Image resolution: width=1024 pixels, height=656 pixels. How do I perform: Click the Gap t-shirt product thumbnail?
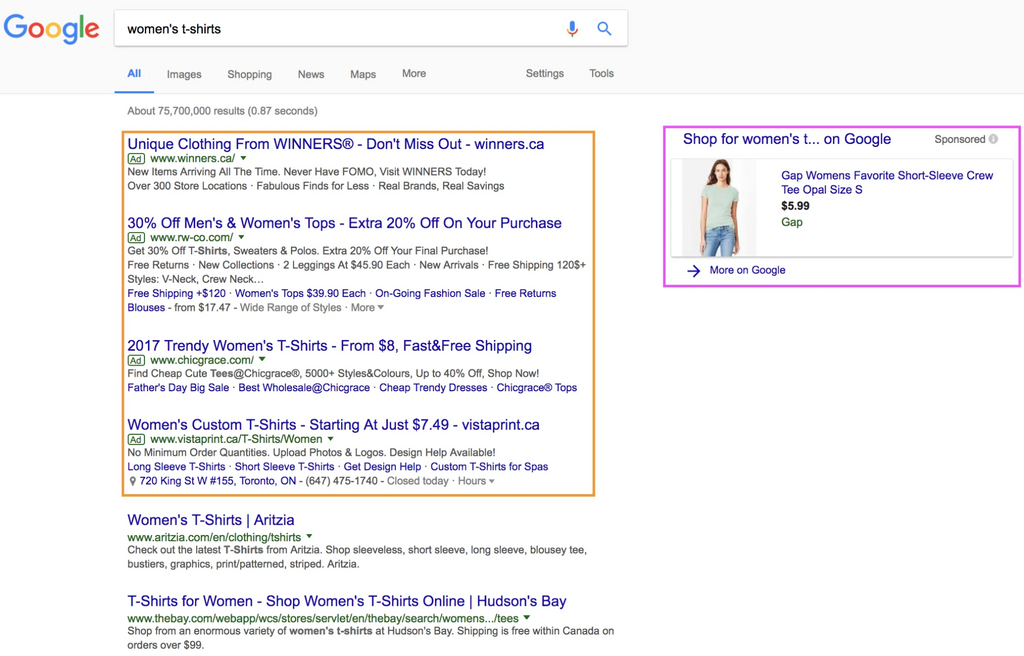pyautogui.click(x=719, y=208)
